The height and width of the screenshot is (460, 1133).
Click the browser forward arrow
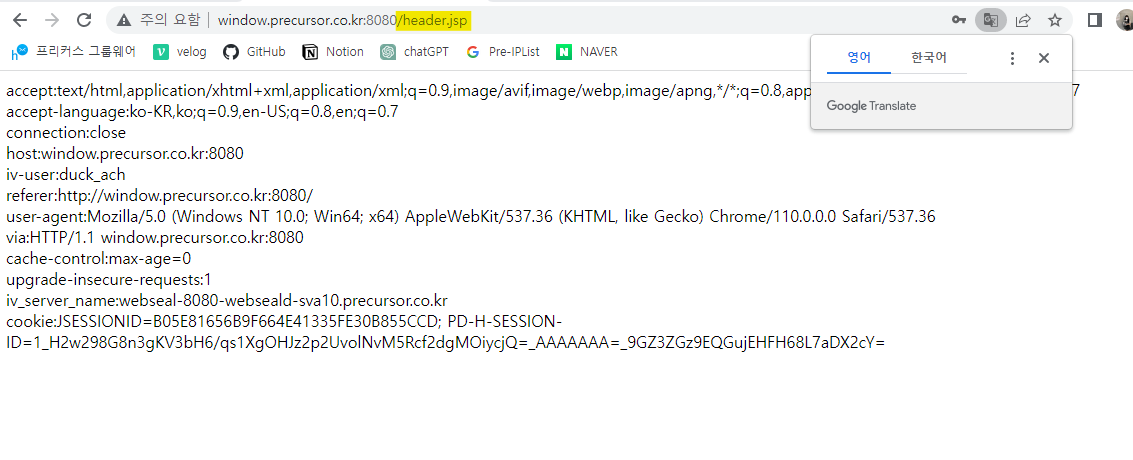52,20
